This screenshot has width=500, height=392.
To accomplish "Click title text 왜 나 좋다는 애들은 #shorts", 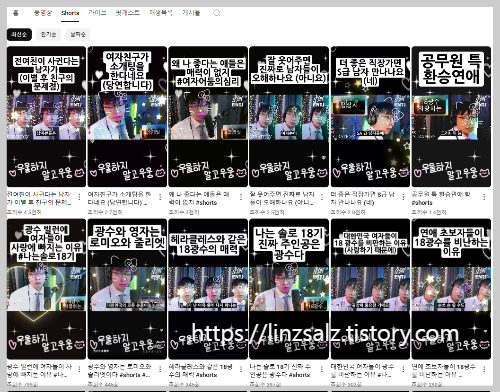I will click(199, 198).
